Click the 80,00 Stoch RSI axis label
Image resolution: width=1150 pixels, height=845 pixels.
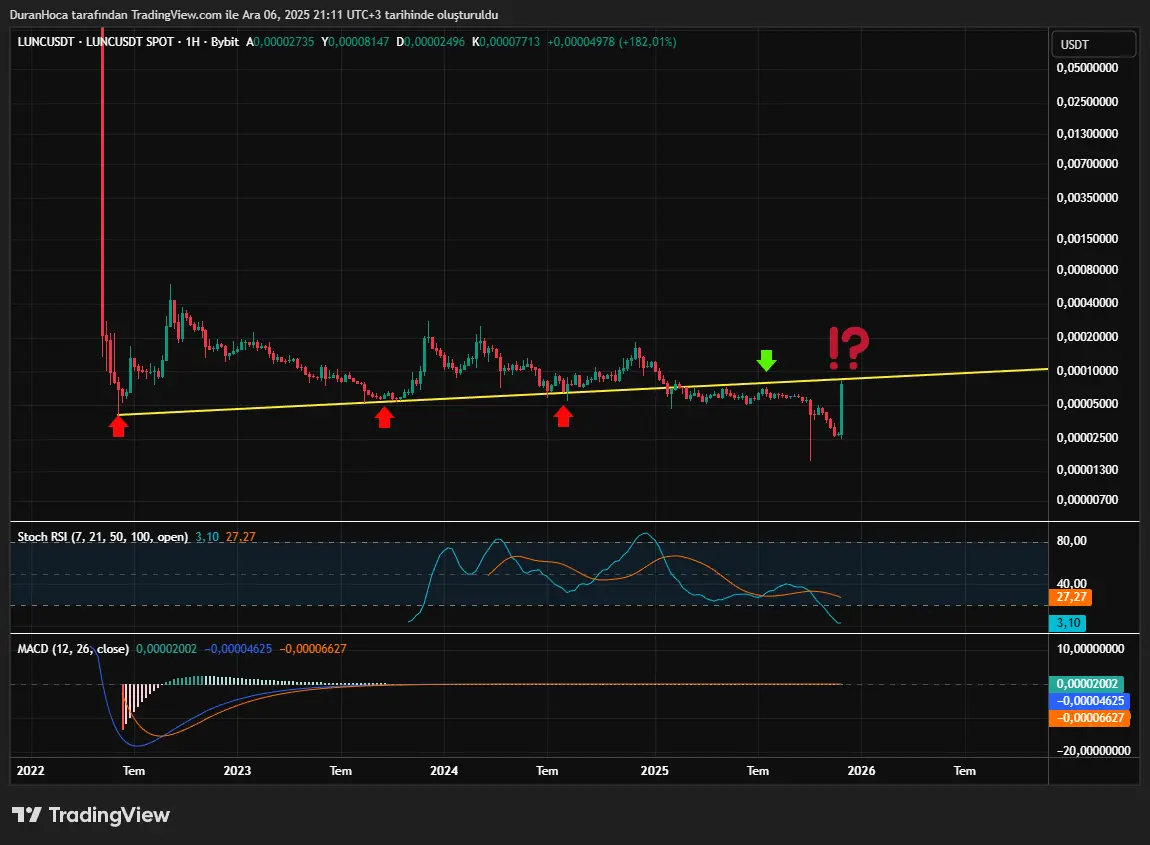click(x=1071, y=541)
